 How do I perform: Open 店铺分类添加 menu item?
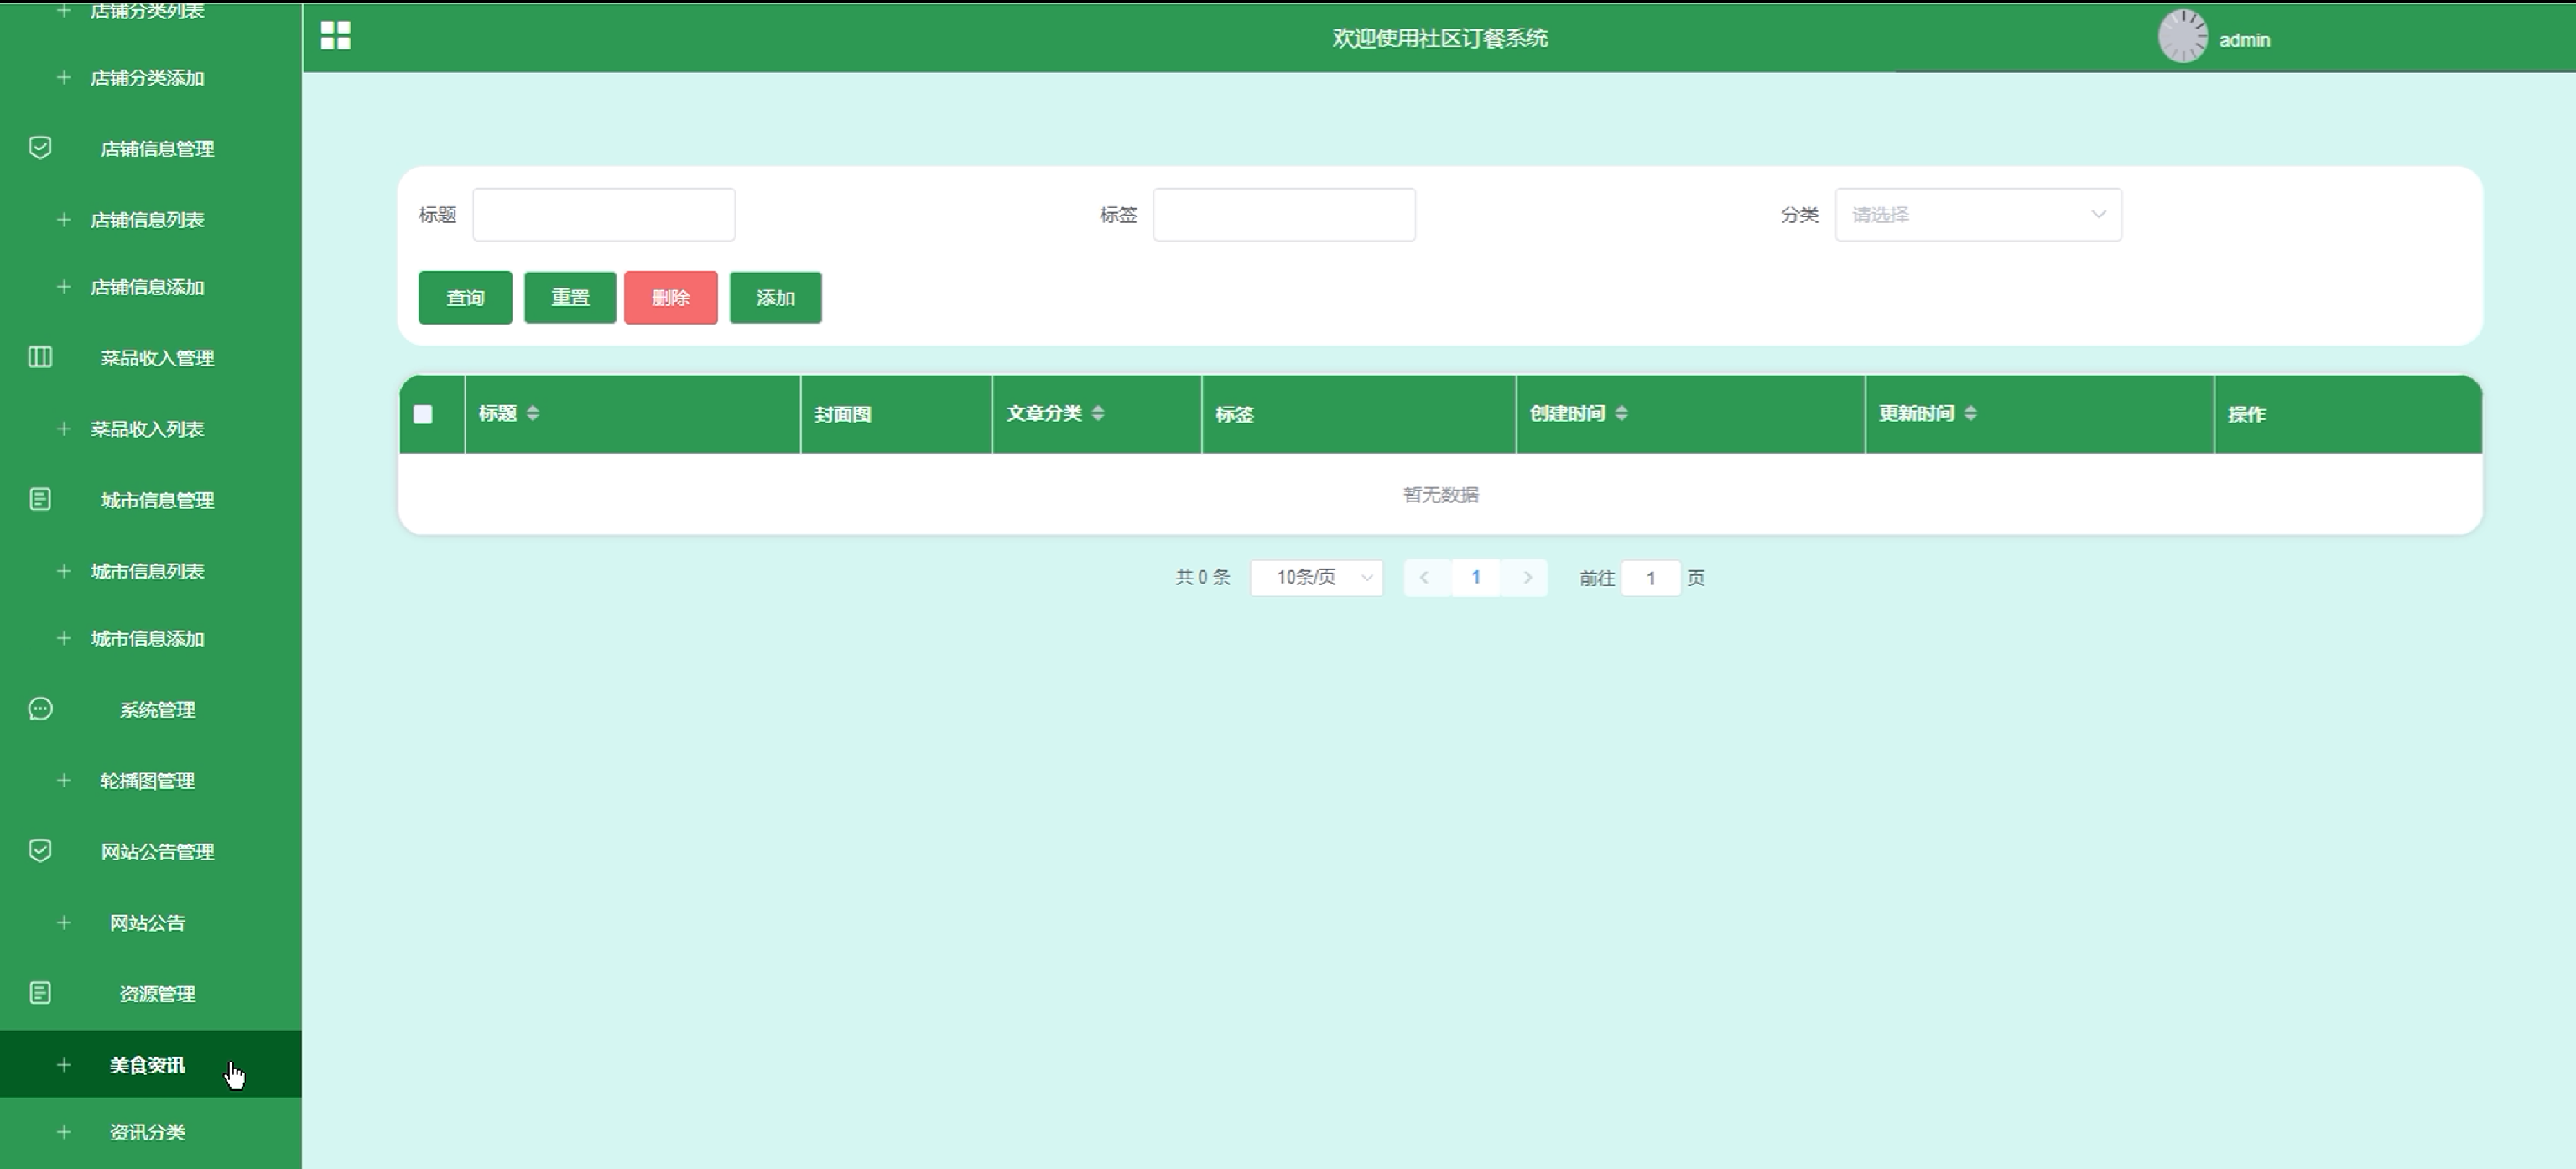tap(151, 77)
